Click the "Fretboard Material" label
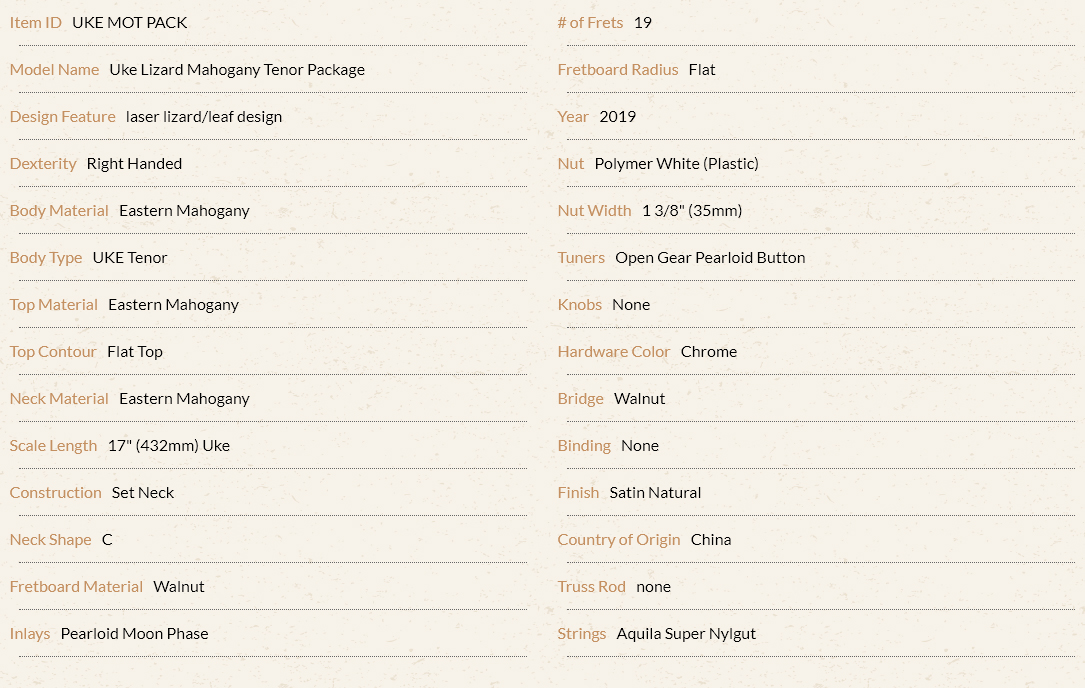This screenshot has width=1085, height=688. click(x=76, y=588)
